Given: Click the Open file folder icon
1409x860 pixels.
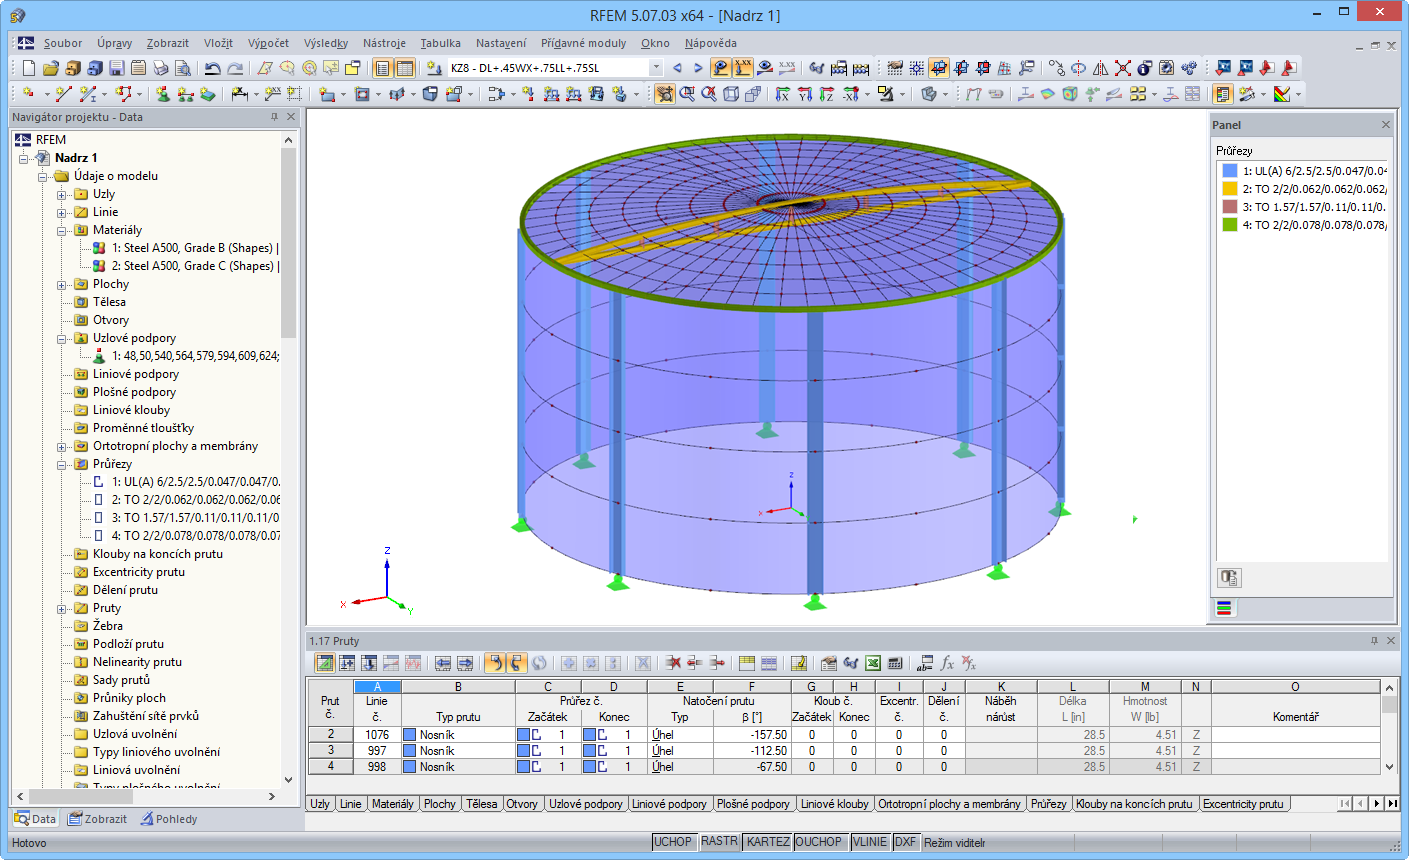Looking at the screenshot, I should [51, 67].
